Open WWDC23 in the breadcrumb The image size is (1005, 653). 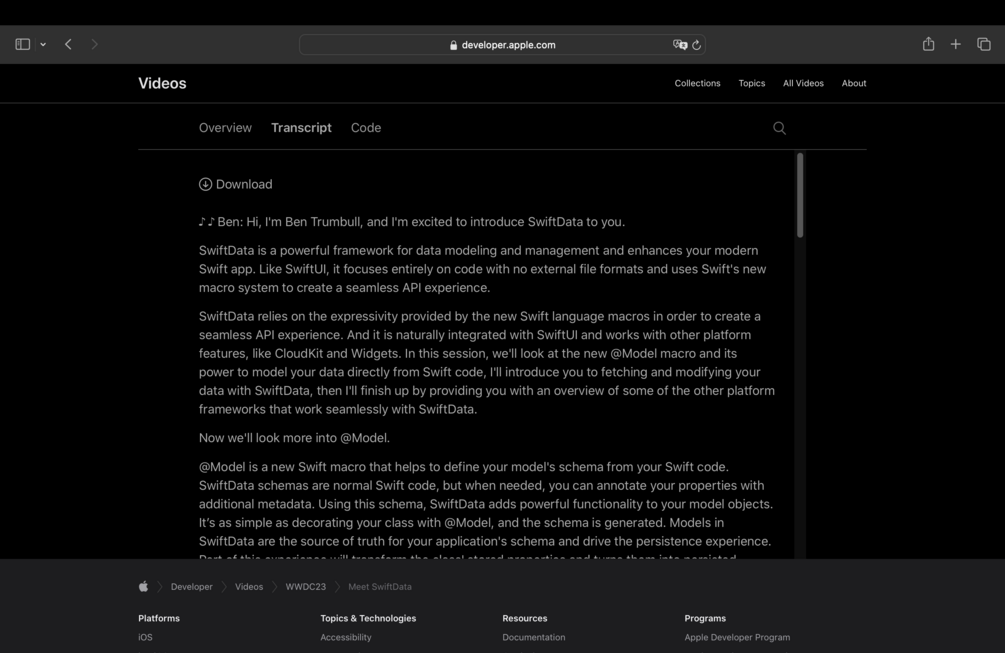tap(306, 587)
